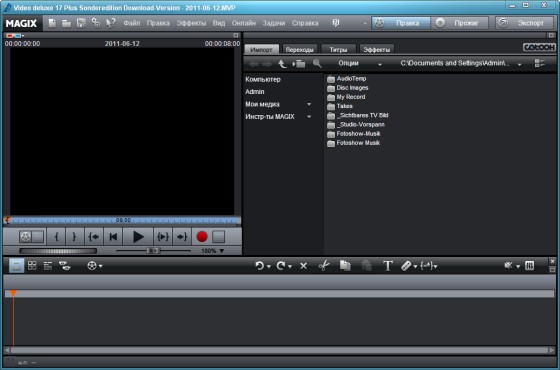Switch to scene overview grid mode
This screenshot has height=370, width=560.
(32, 266)
